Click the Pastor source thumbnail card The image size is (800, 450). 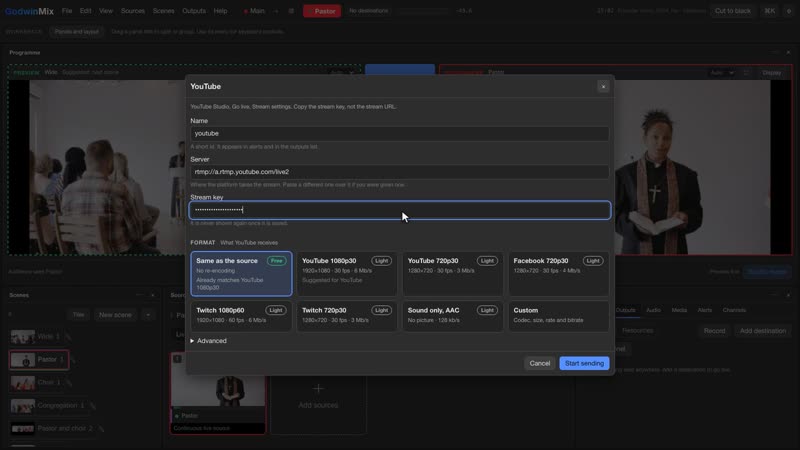coord(217,393)
